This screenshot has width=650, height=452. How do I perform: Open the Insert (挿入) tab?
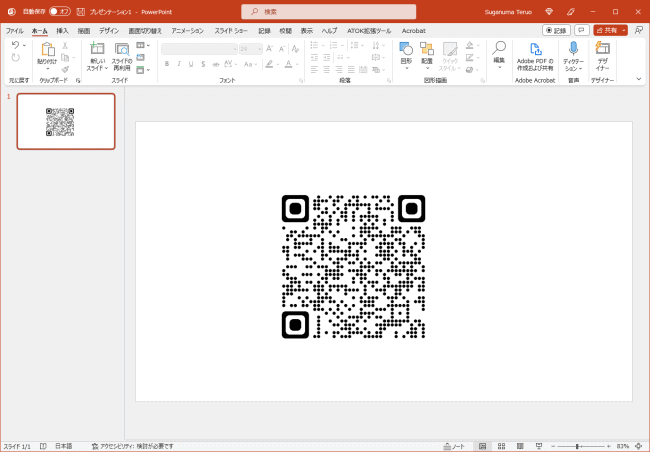[62, 31]
